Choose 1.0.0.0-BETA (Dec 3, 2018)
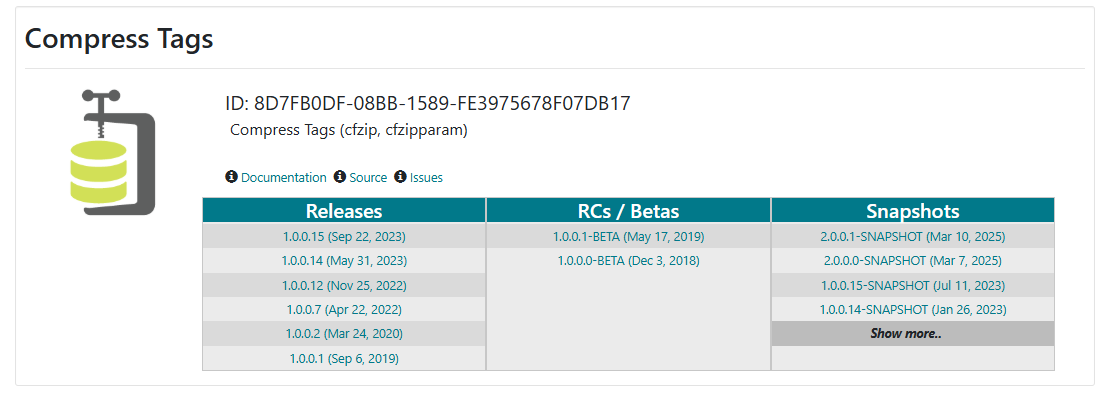This screenshot has height=397, width=1117. [x=628, y=261]
